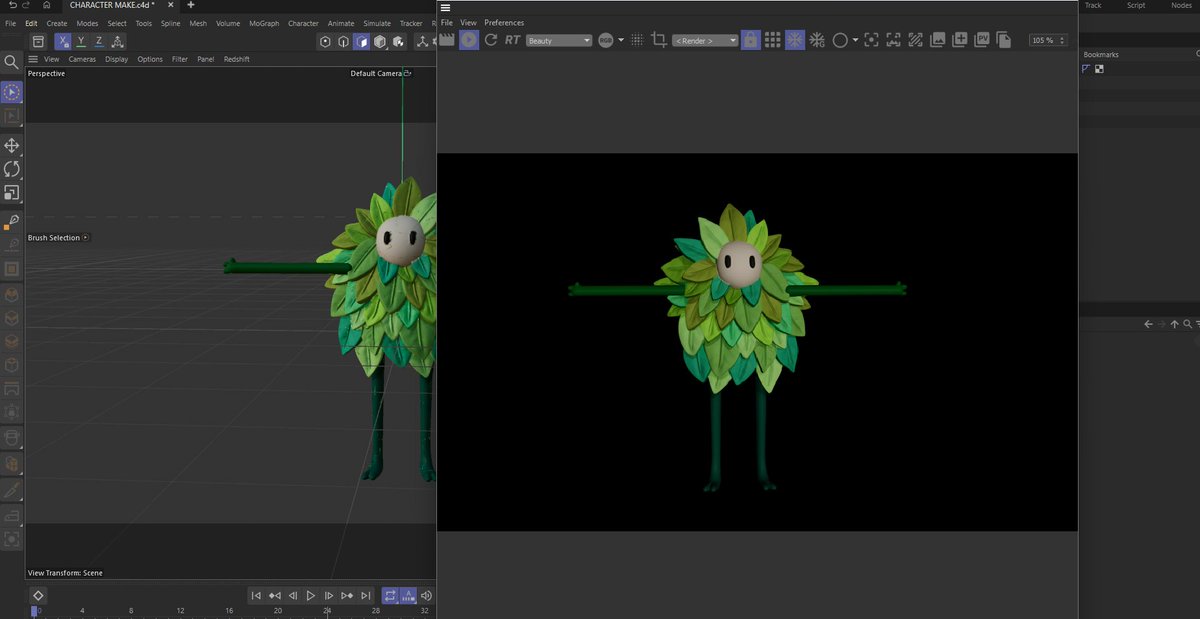Screen dimensions: 1200x619
Task: Save render snapshot image icon
Action: [938, 40]
